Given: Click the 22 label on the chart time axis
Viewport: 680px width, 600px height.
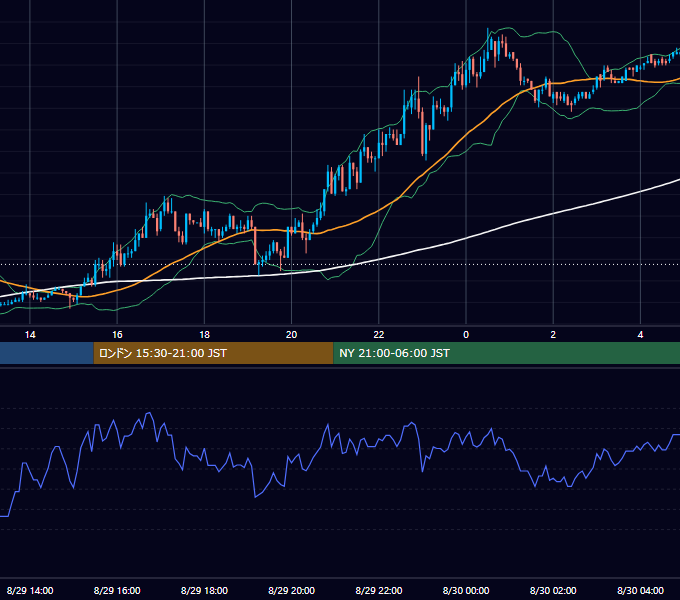Looking at the screenshot, I should (x=379, y=335).
